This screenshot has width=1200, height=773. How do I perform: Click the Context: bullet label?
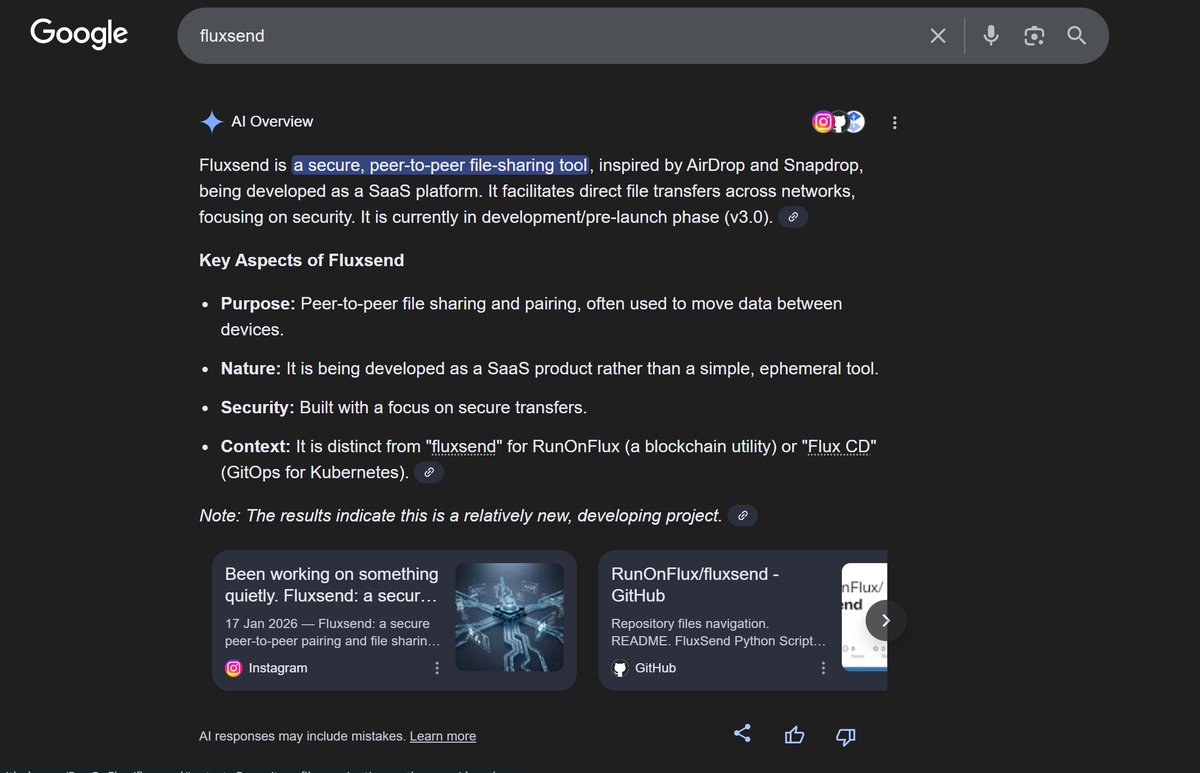pos(256,446)
